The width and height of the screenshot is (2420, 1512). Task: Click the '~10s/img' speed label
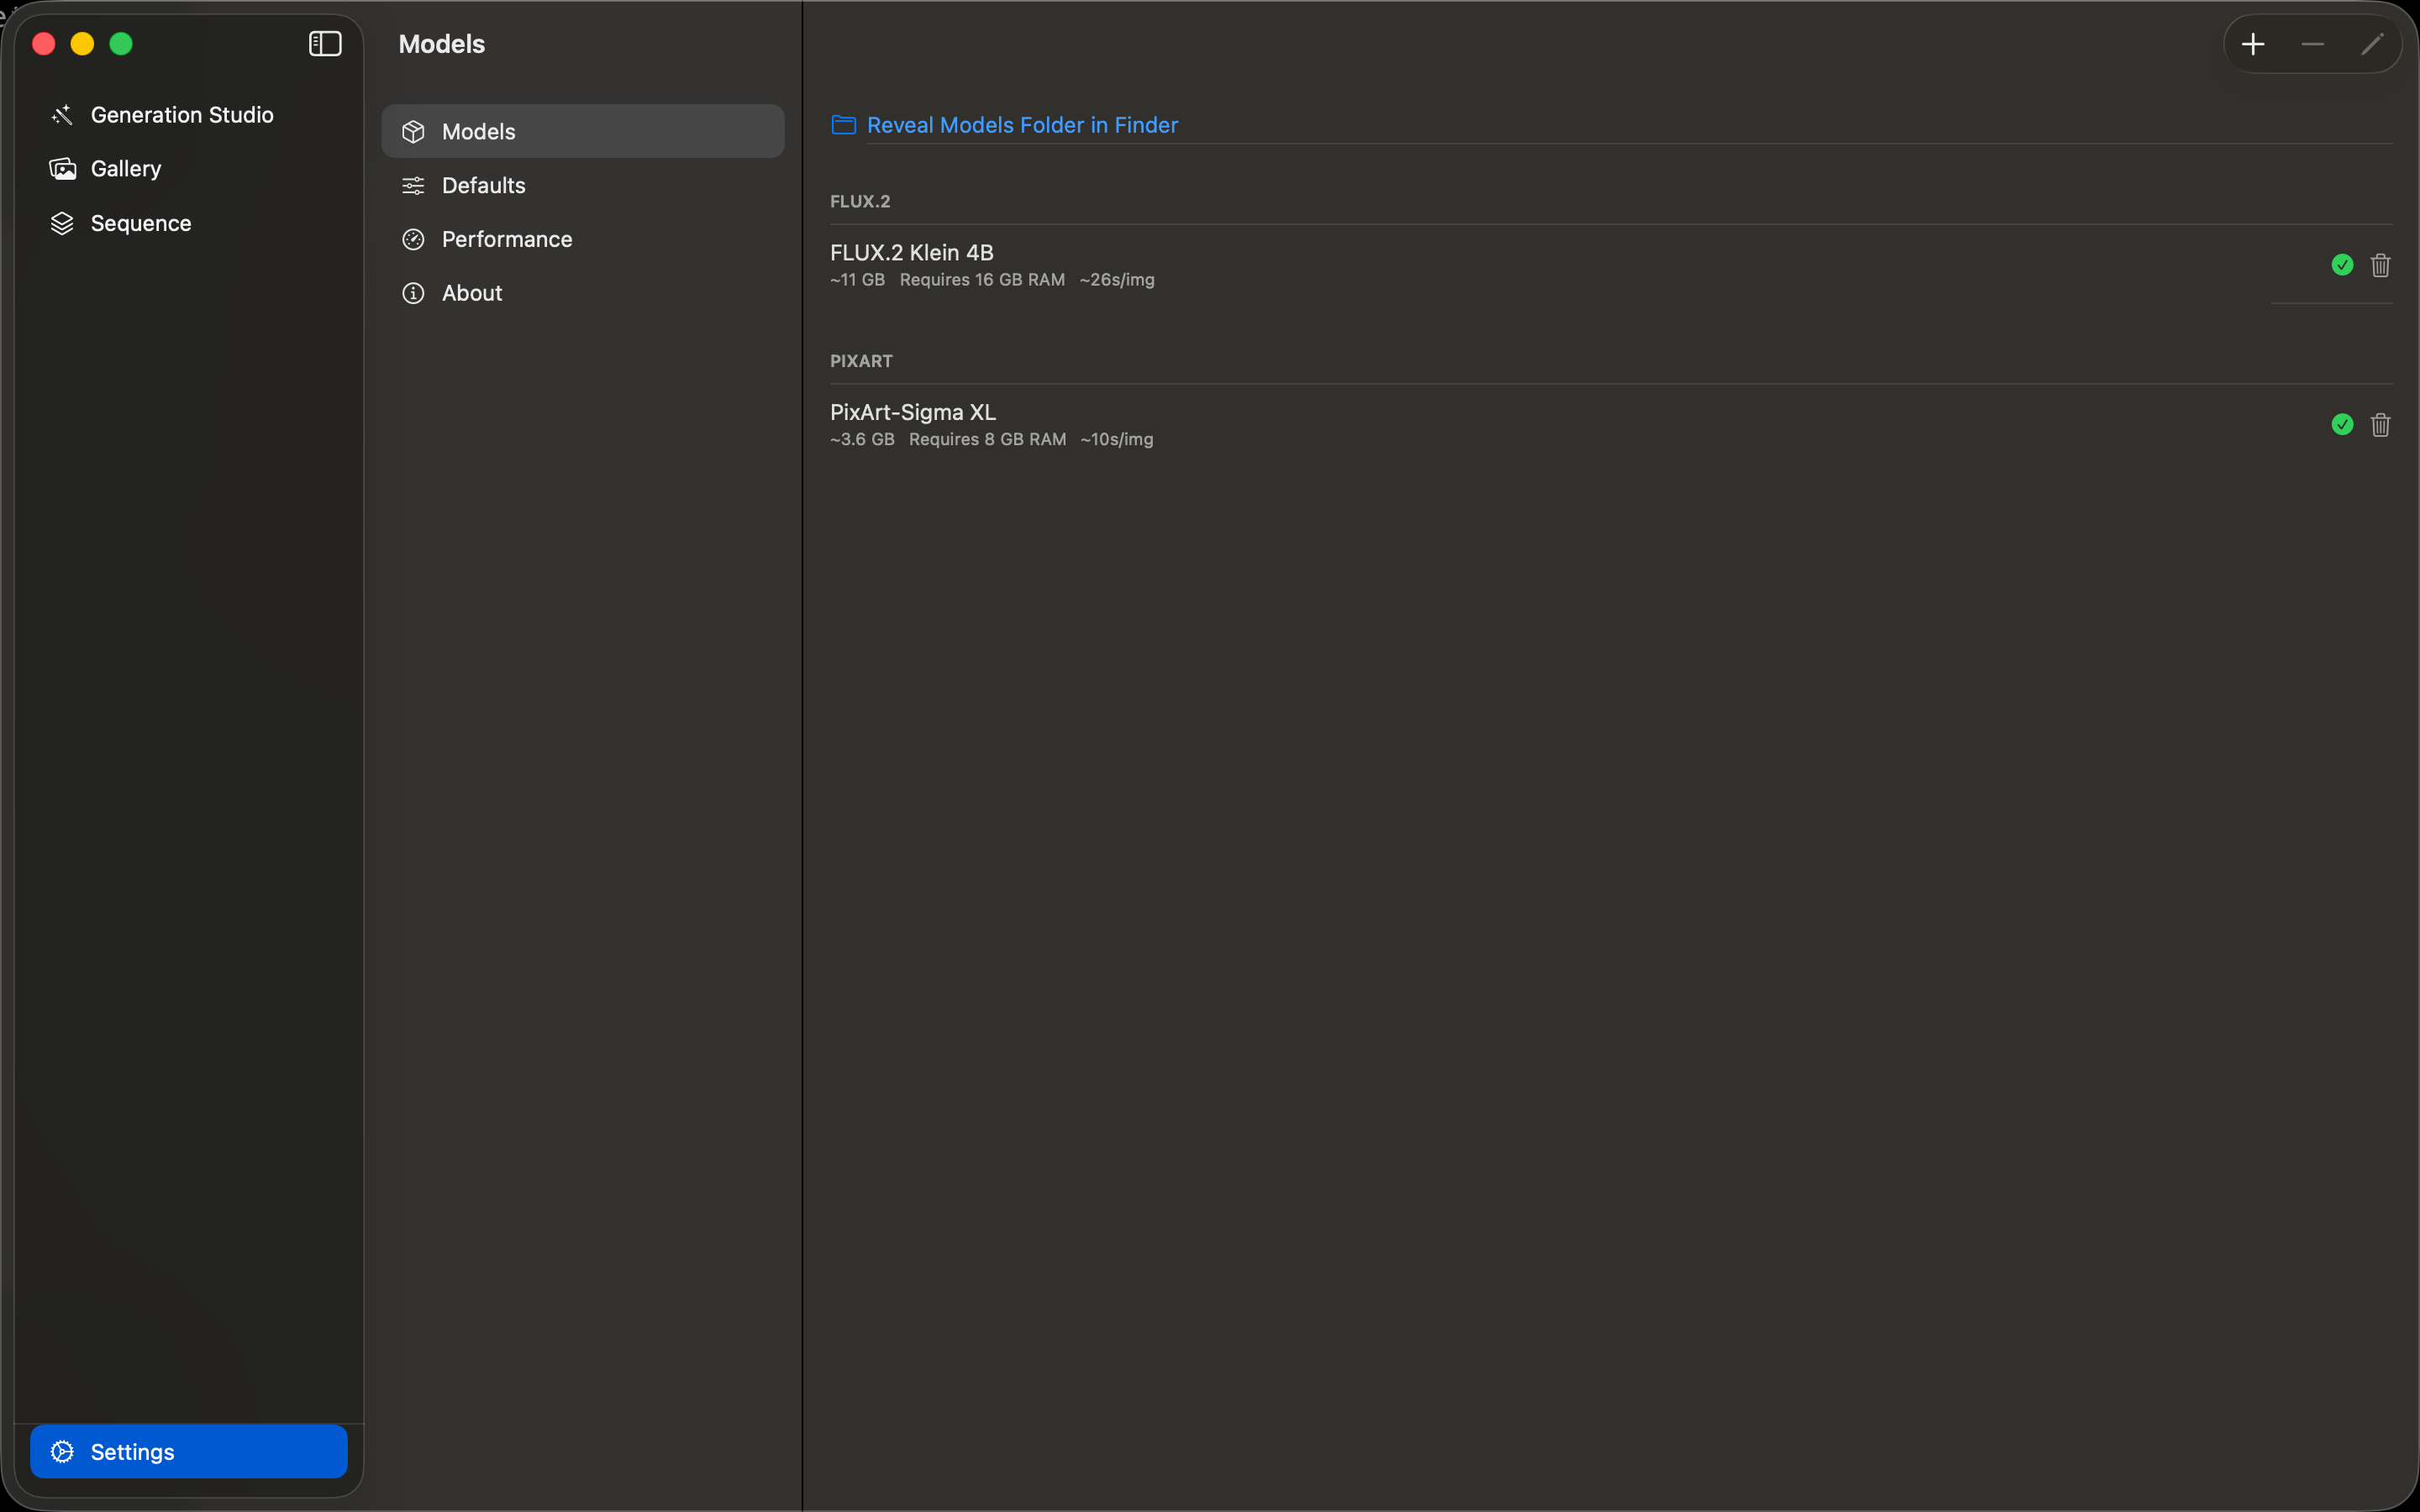pos(1117,440)
